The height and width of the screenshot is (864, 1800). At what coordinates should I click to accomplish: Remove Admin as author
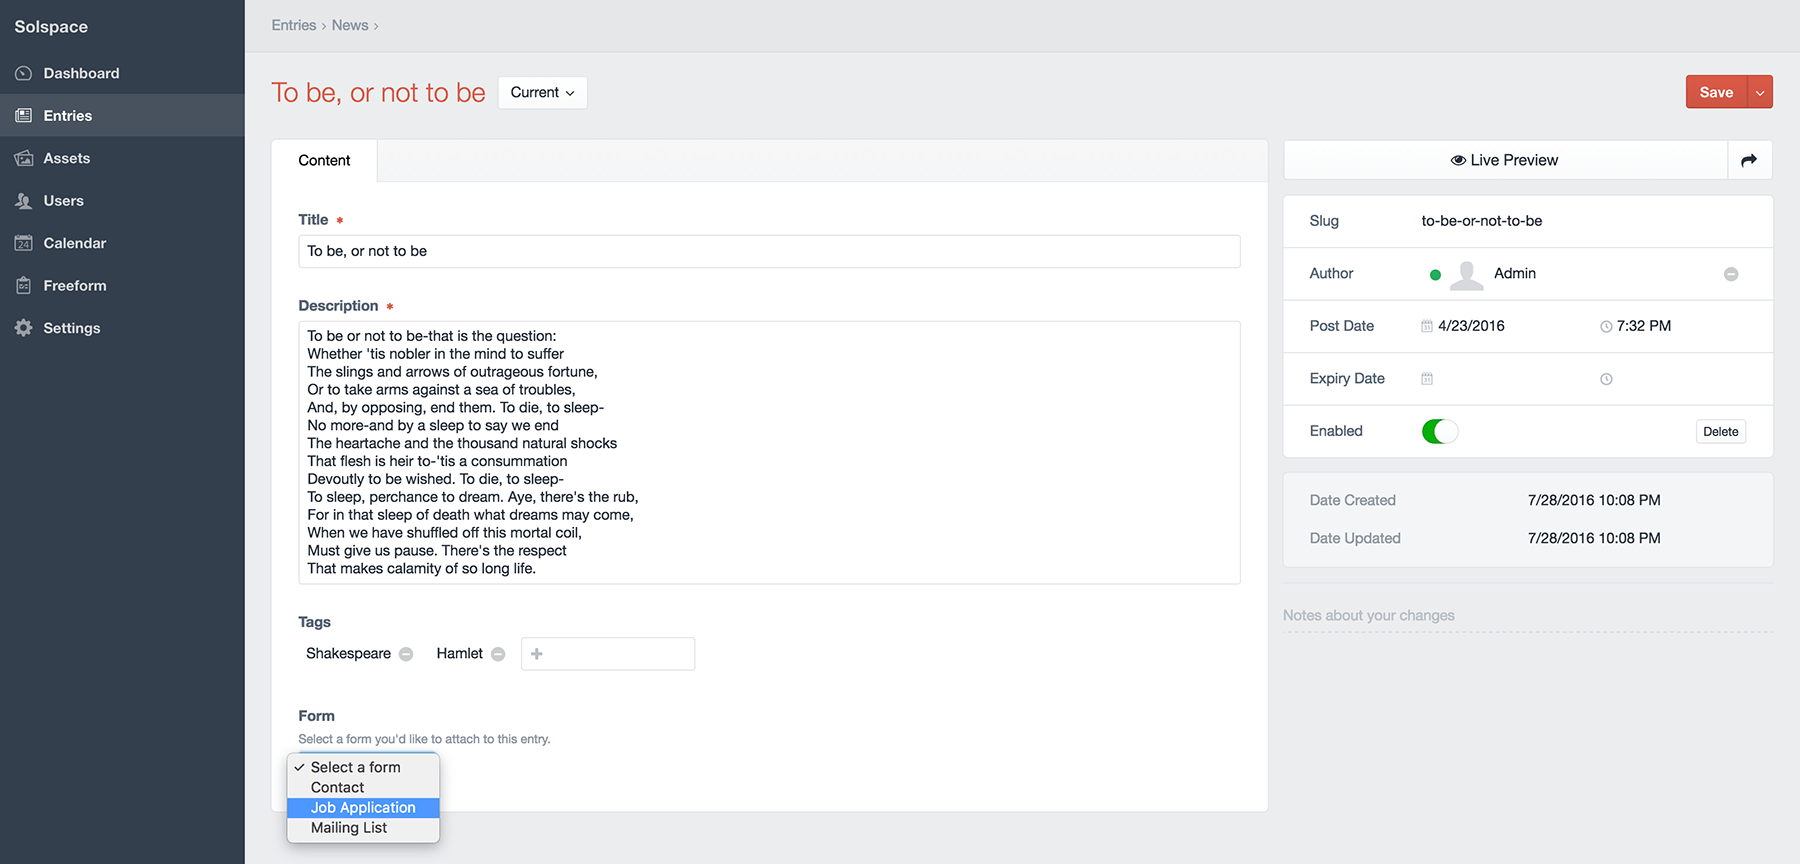[1731, 274]
